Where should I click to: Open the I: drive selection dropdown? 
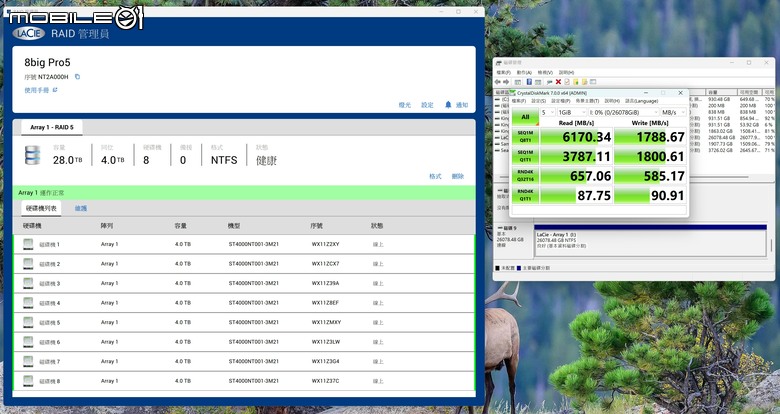click(x=624, y=112)
